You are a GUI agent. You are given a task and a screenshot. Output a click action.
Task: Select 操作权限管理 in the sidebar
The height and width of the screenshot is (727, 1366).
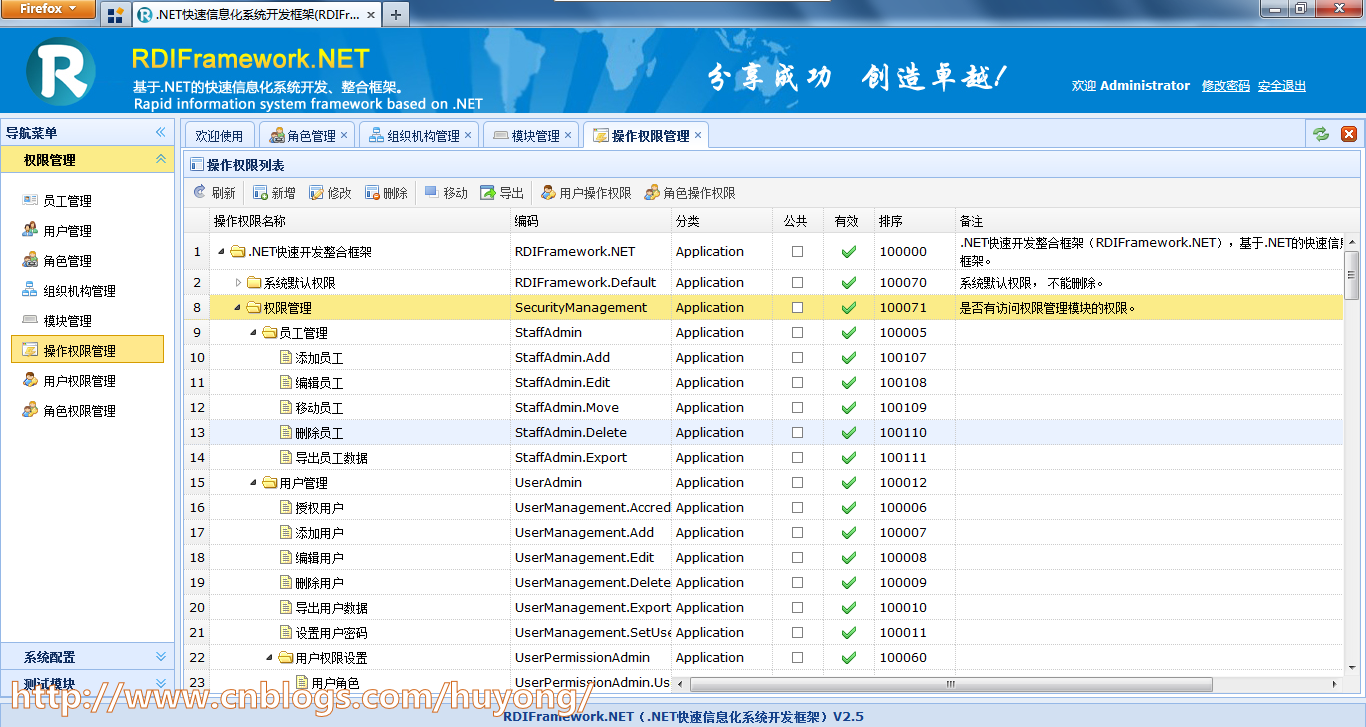coord(87,349)
